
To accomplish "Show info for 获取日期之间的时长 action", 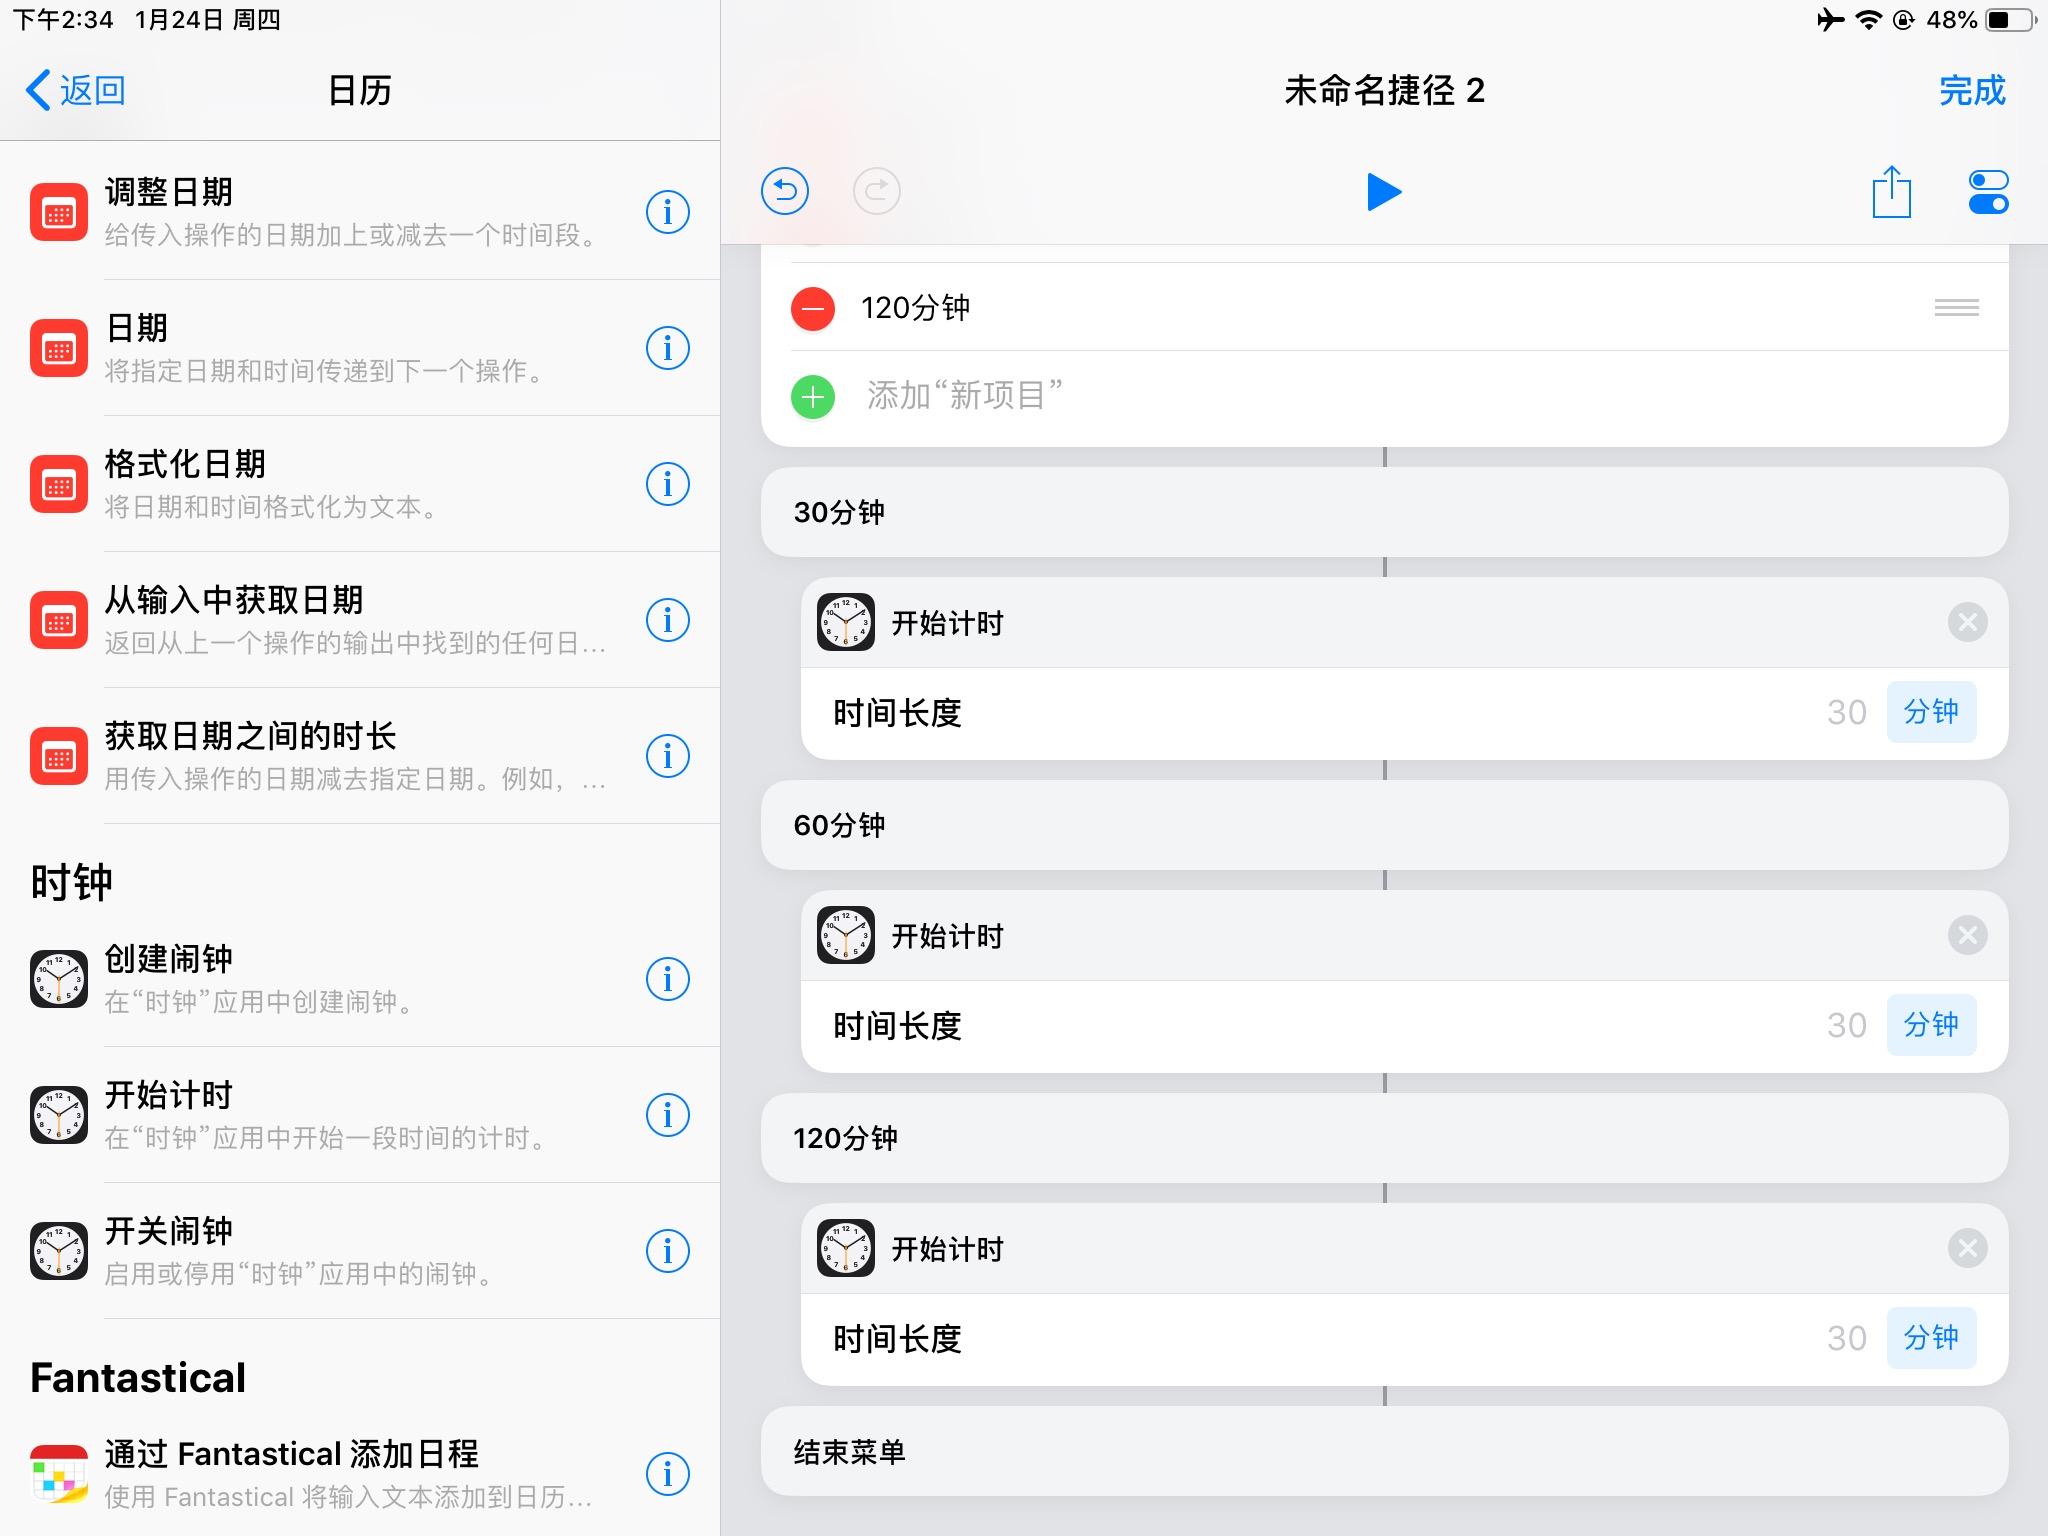I will pos(667,756).
